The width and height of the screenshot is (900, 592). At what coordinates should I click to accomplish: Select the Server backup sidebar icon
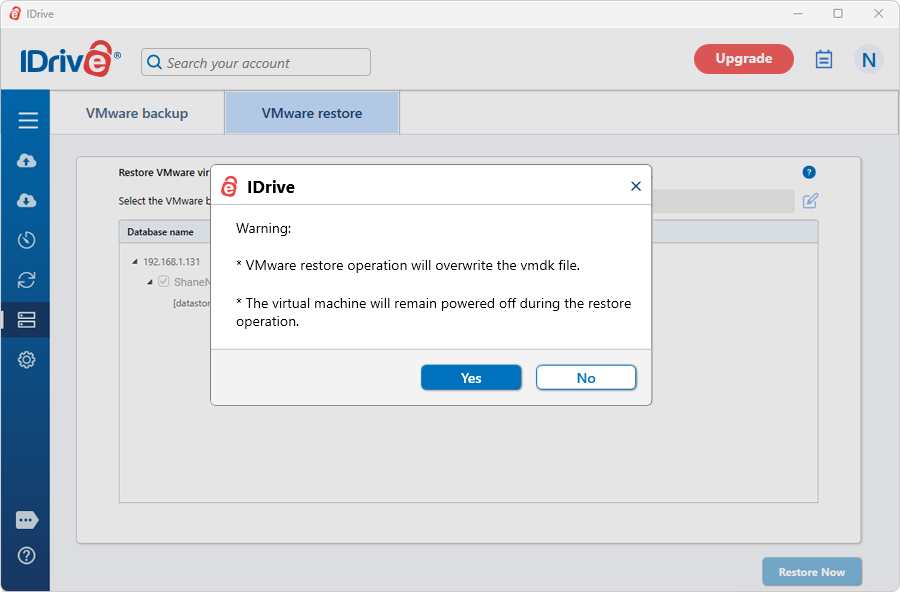tap(26, 320)
